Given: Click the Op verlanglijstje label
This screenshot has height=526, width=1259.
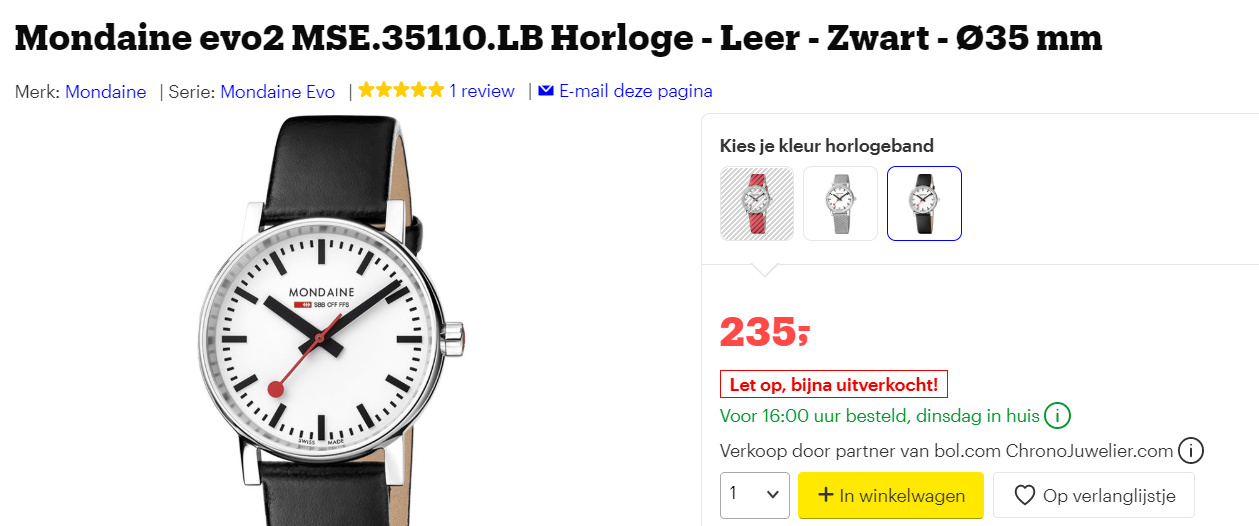Looking at the screenshot, I should [x=1109, y=495].
